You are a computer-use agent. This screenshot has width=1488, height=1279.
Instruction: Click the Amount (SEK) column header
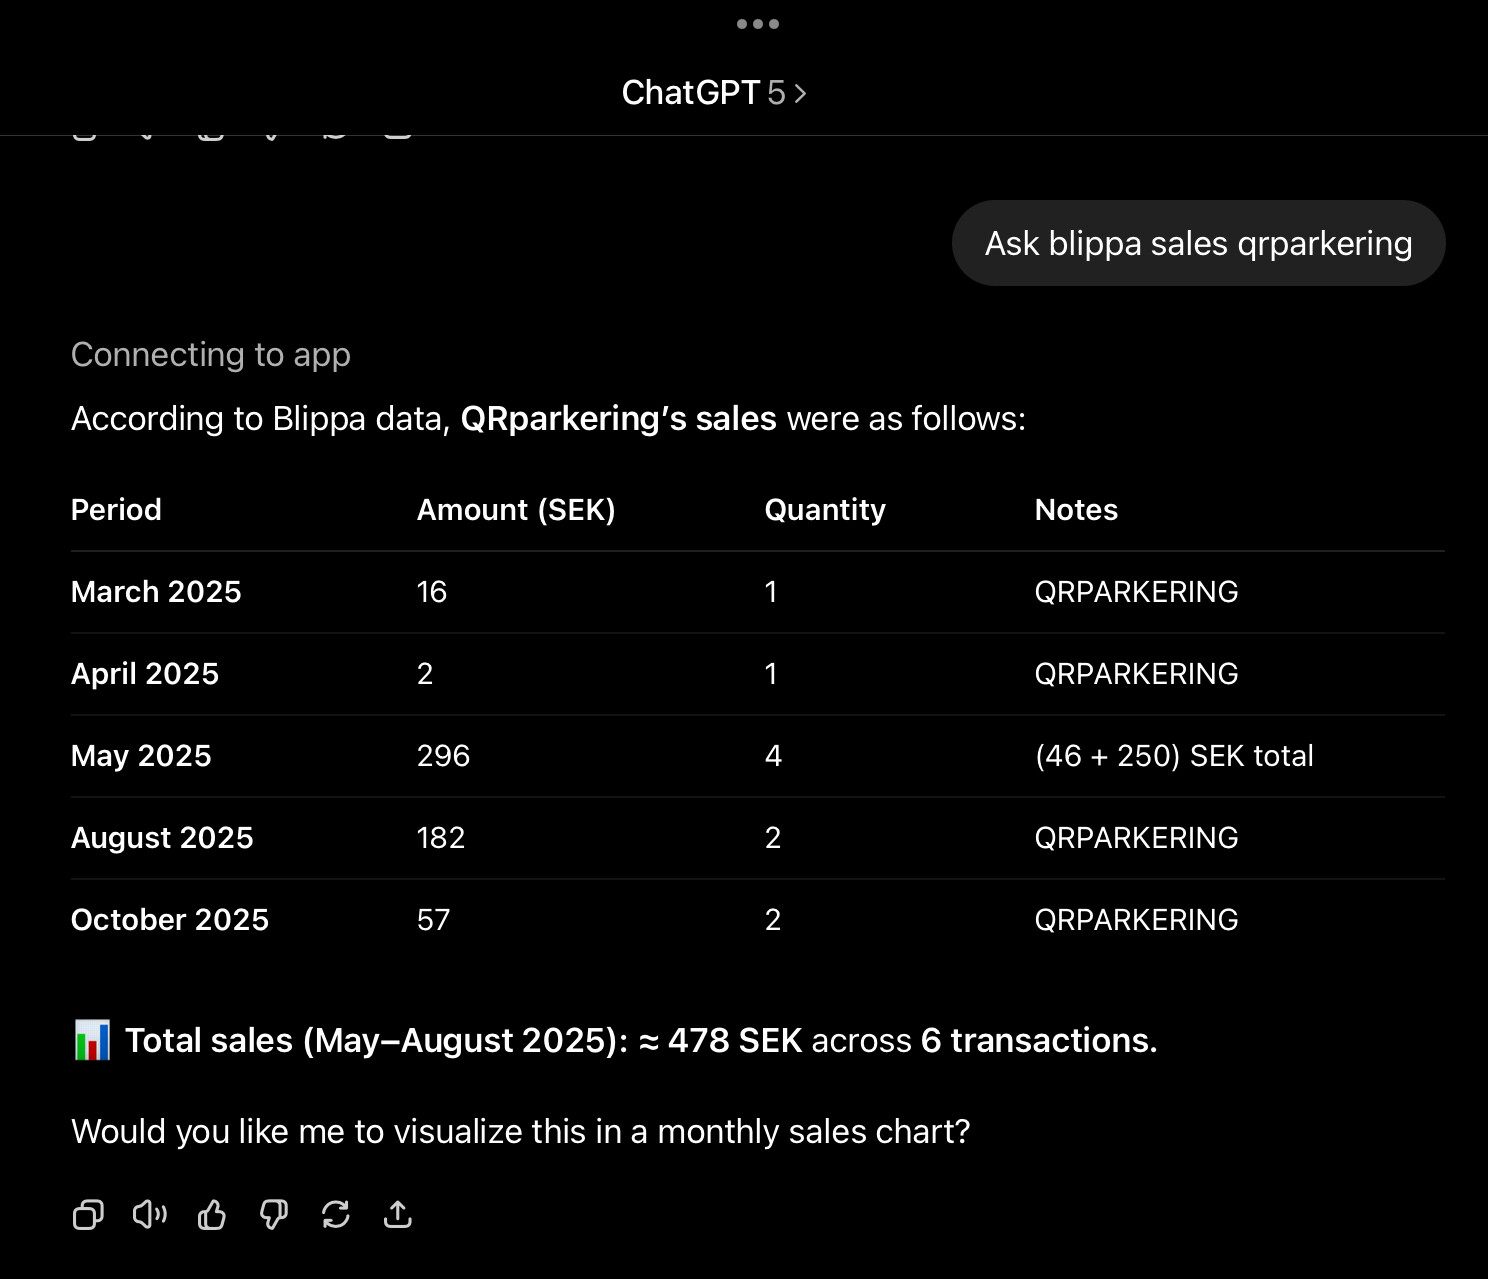coord(516,510)
